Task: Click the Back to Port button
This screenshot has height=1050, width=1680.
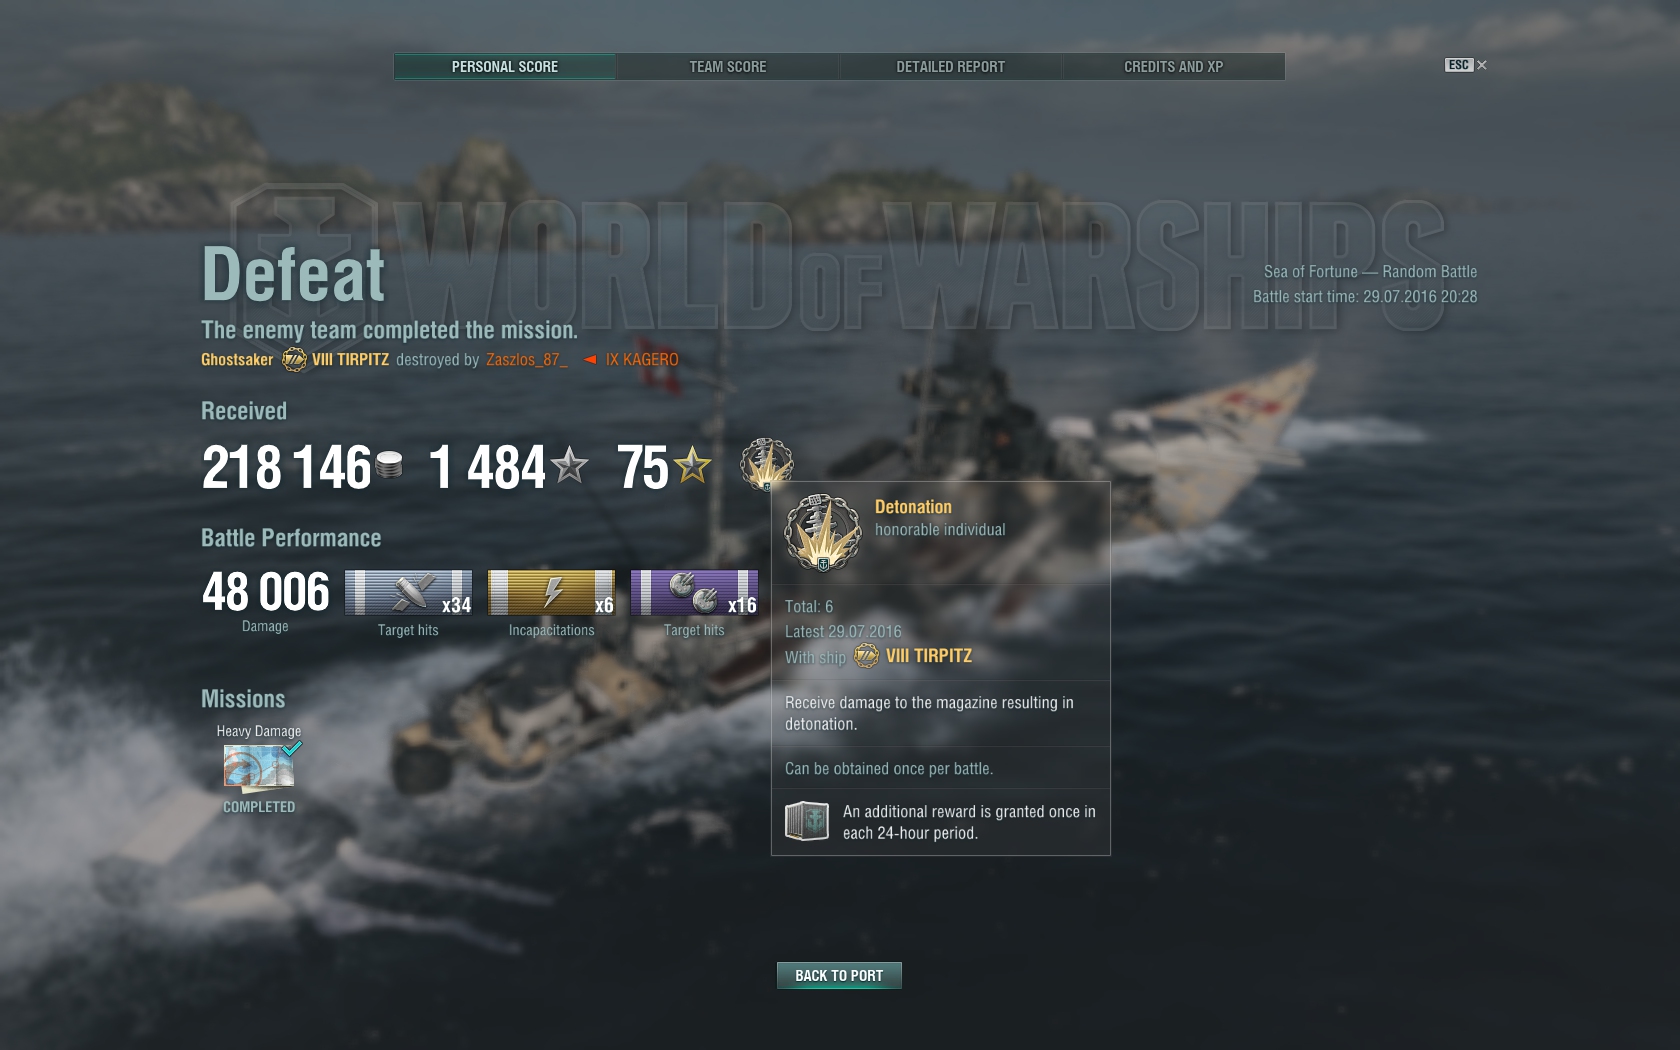Action: 839,975
